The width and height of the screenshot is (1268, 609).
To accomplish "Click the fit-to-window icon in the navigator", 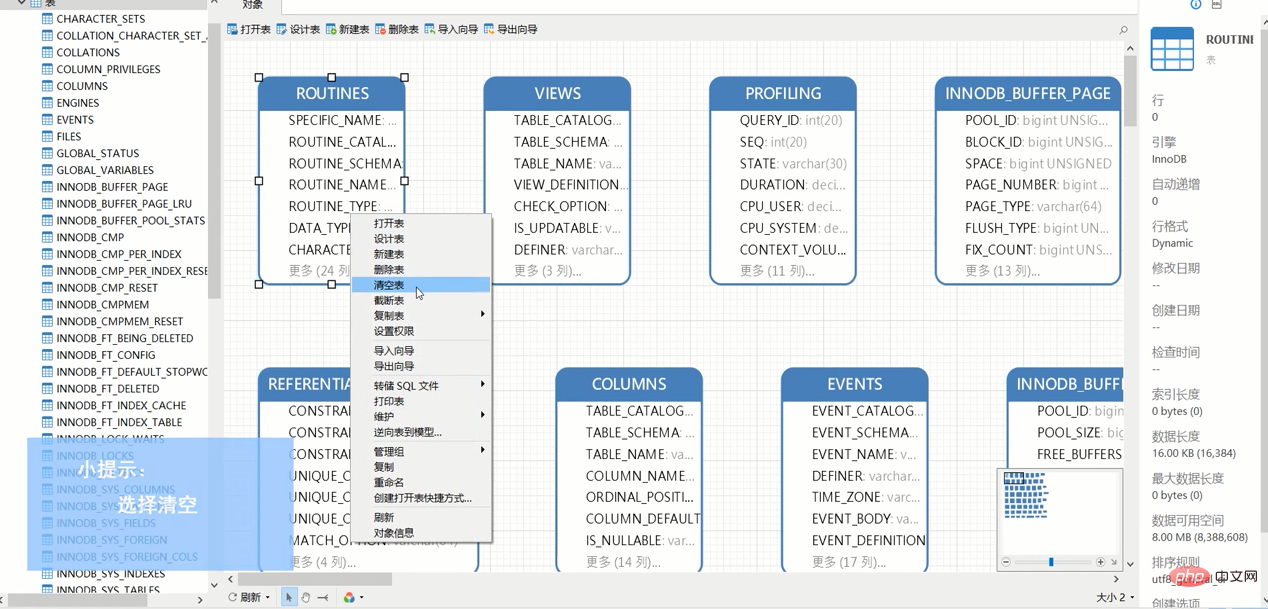I will pos(1114,562).
